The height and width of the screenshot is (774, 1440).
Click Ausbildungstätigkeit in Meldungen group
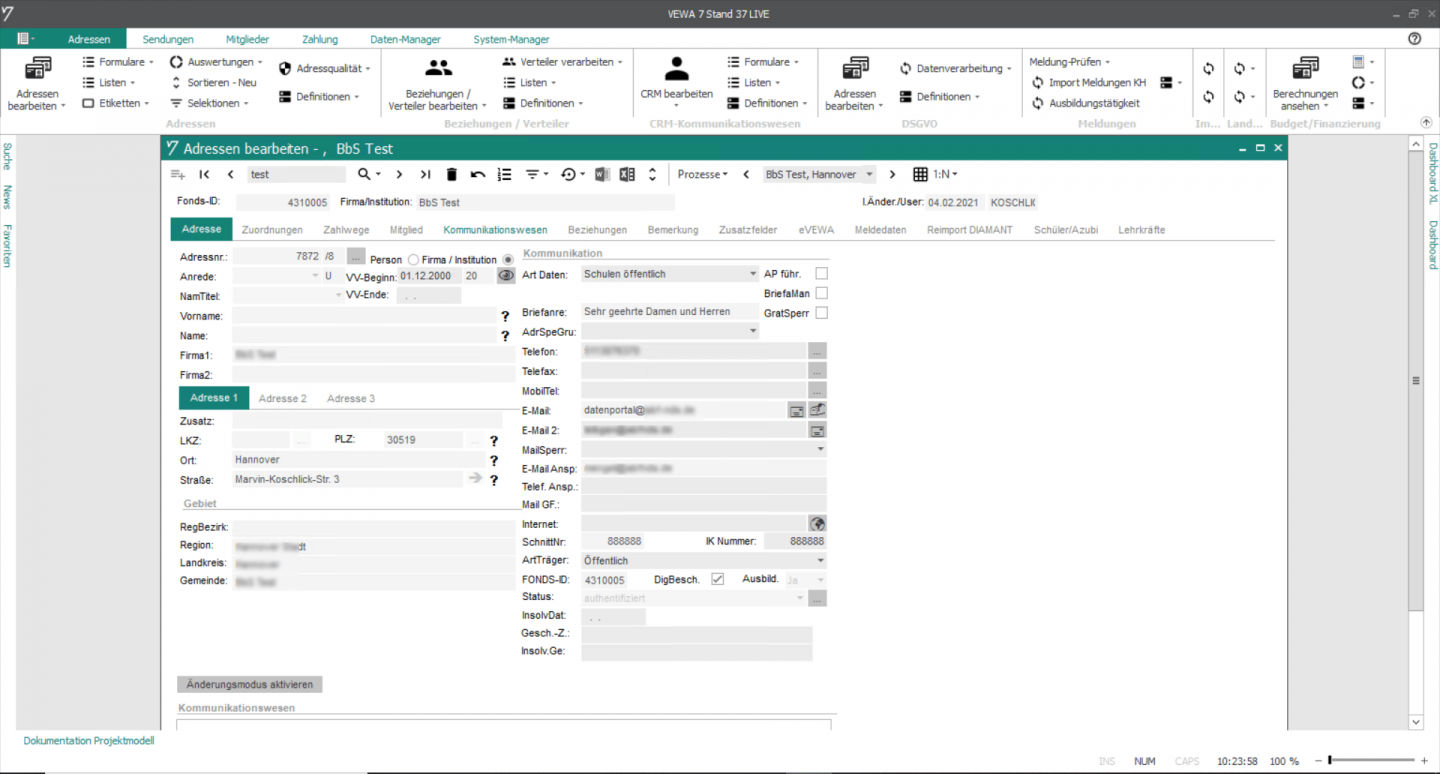point(1086,103)
